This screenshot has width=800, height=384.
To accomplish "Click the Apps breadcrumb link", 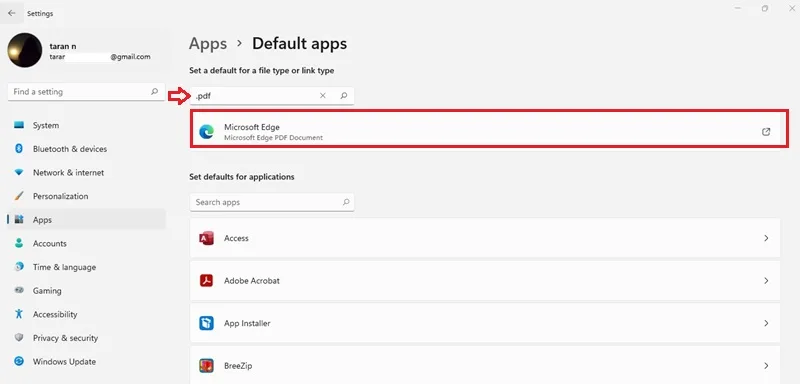I will point(208,44).
